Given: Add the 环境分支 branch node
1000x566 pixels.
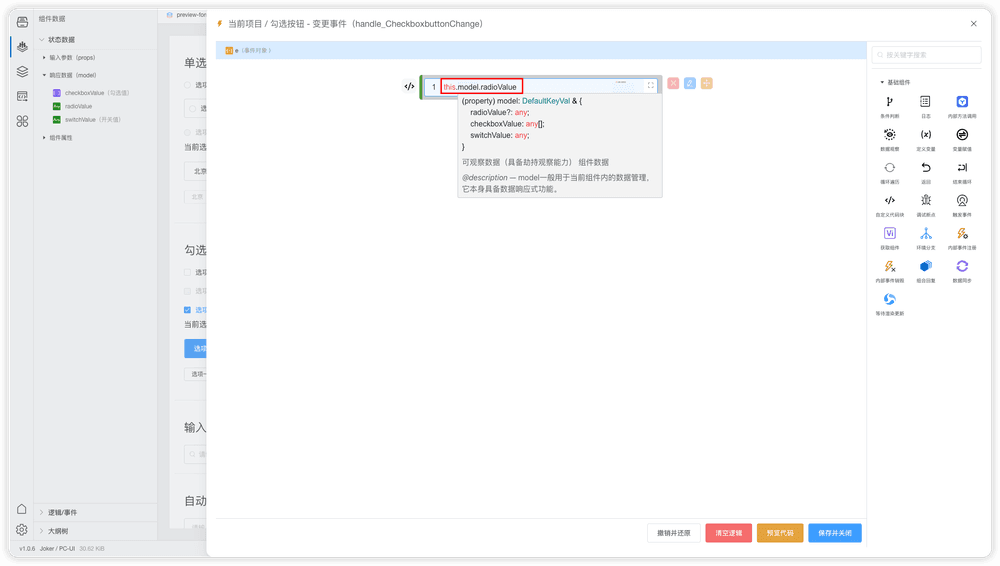Looking at the screenshot, I should coord(925,238).
